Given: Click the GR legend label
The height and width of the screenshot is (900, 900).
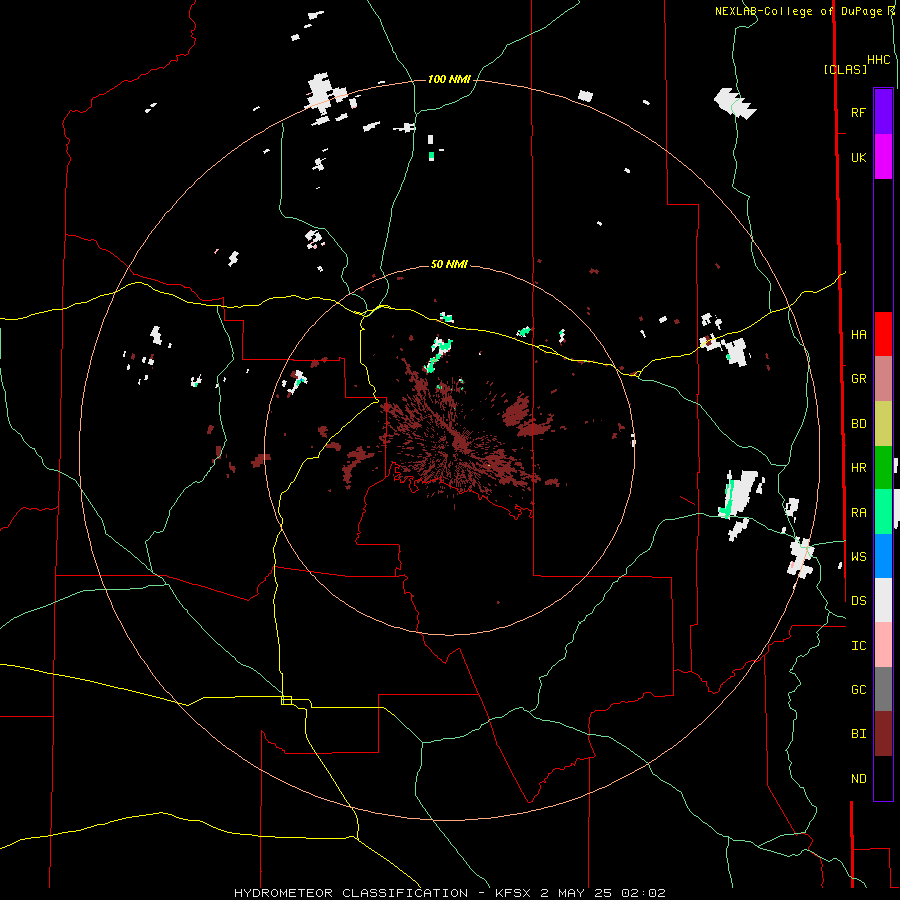Looking at the screenshot, I should (x=858, y=379).
